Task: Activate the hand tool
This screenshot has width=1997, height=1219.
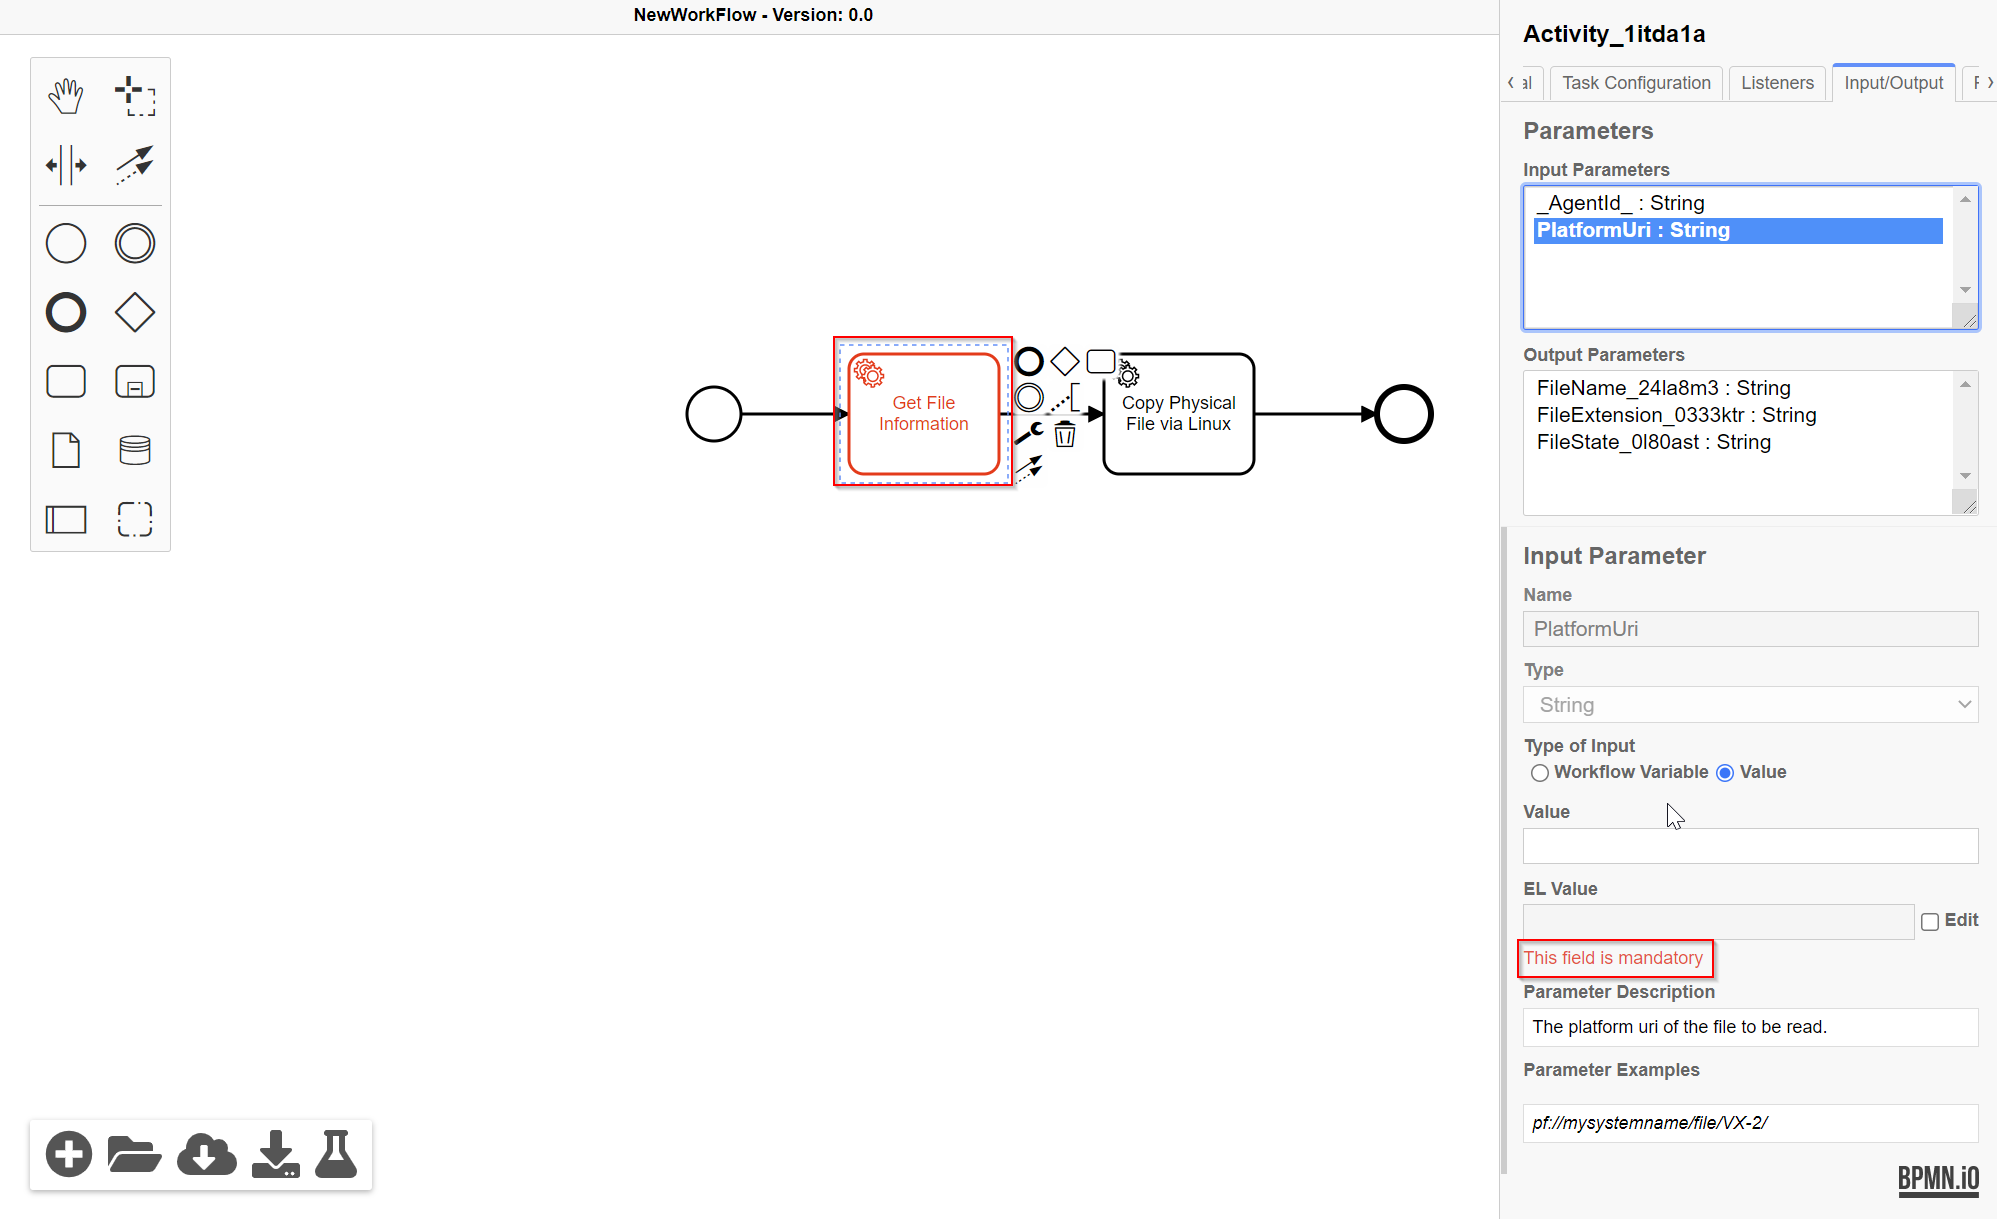Action: tap(66, 96)
